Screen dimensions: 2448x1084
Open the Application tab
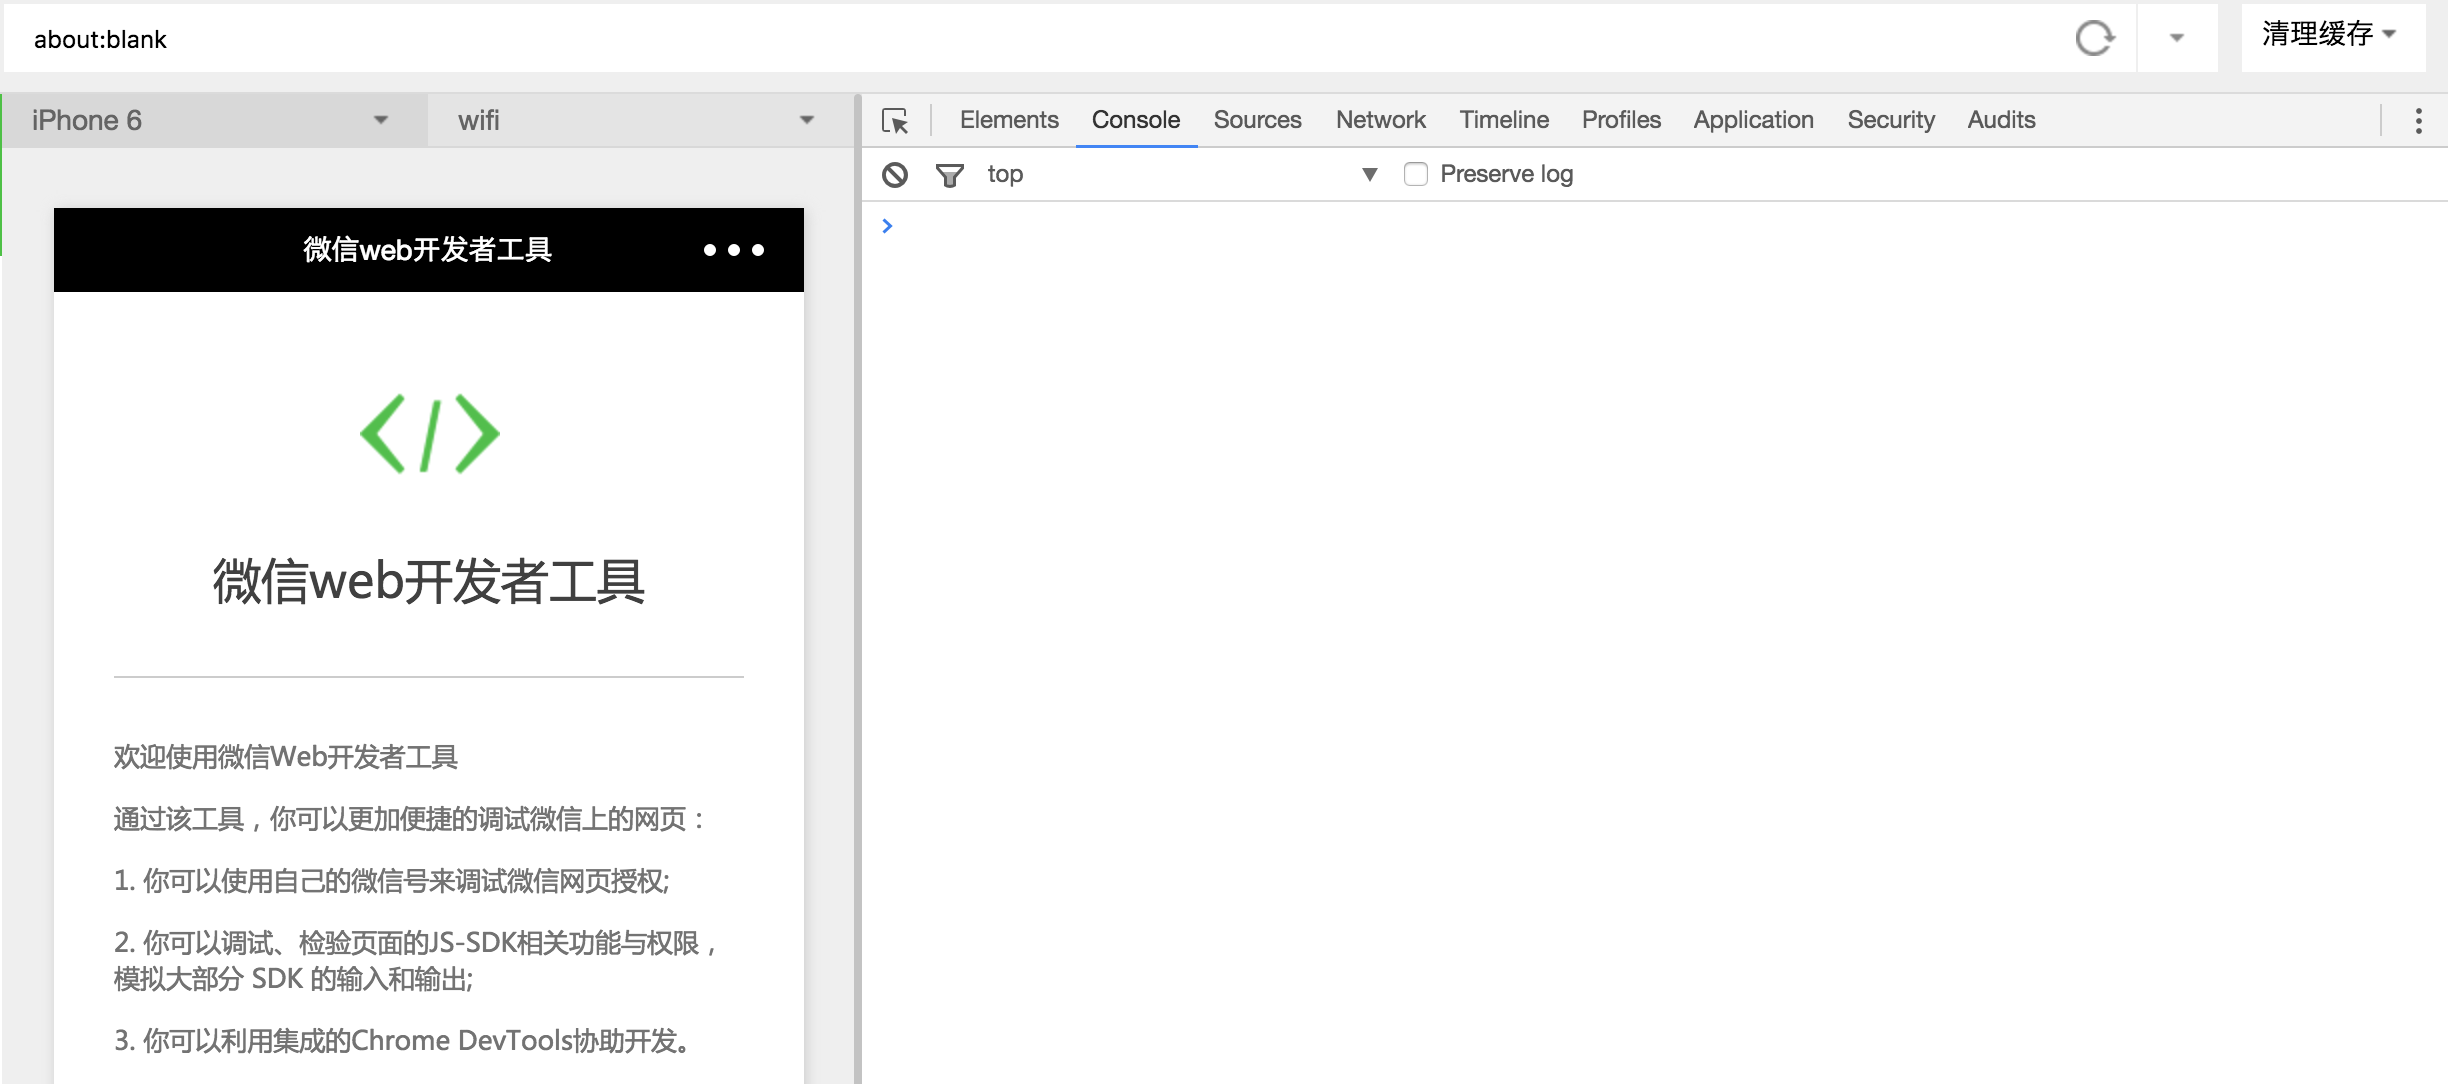[x=1753, y=120]
